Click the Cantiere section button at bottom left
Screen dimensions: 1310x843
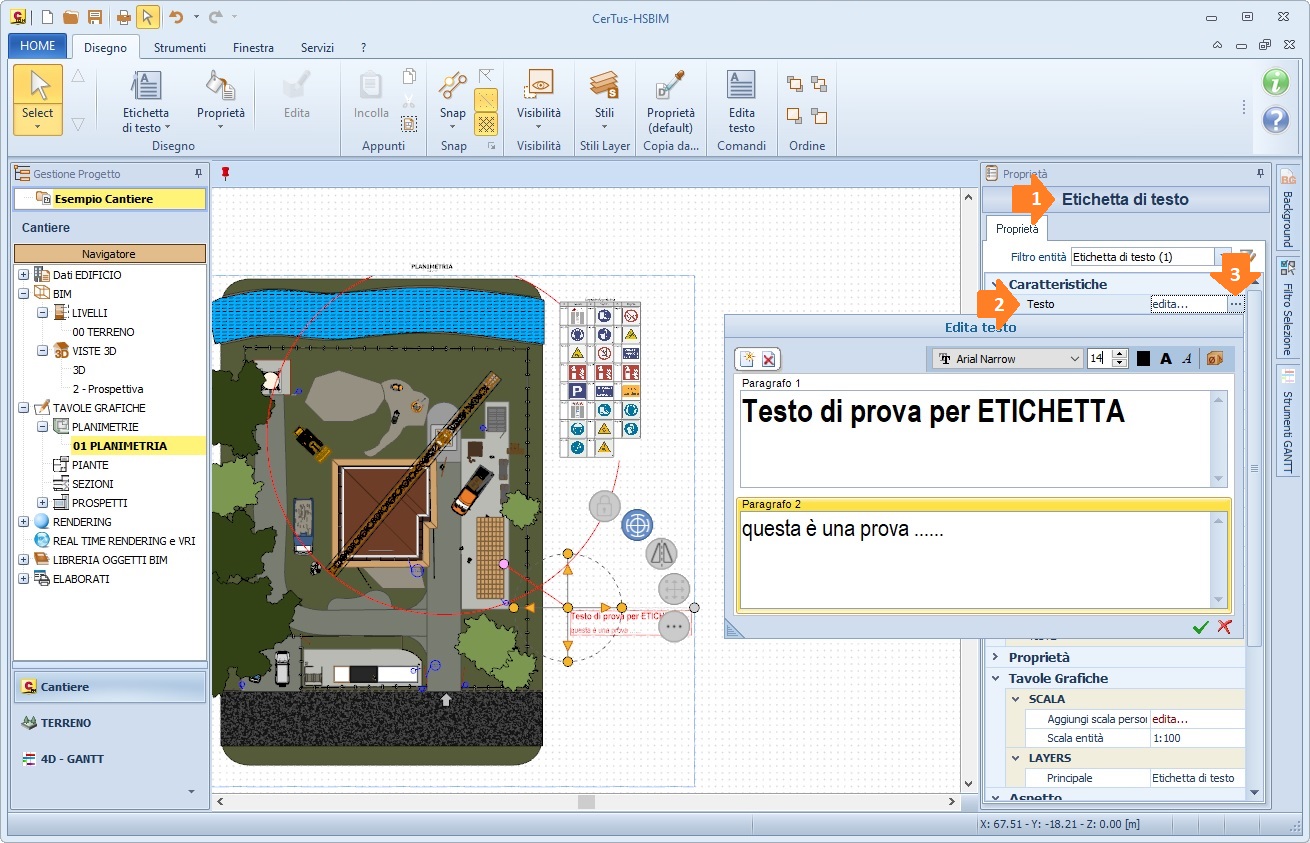point(109,687)
